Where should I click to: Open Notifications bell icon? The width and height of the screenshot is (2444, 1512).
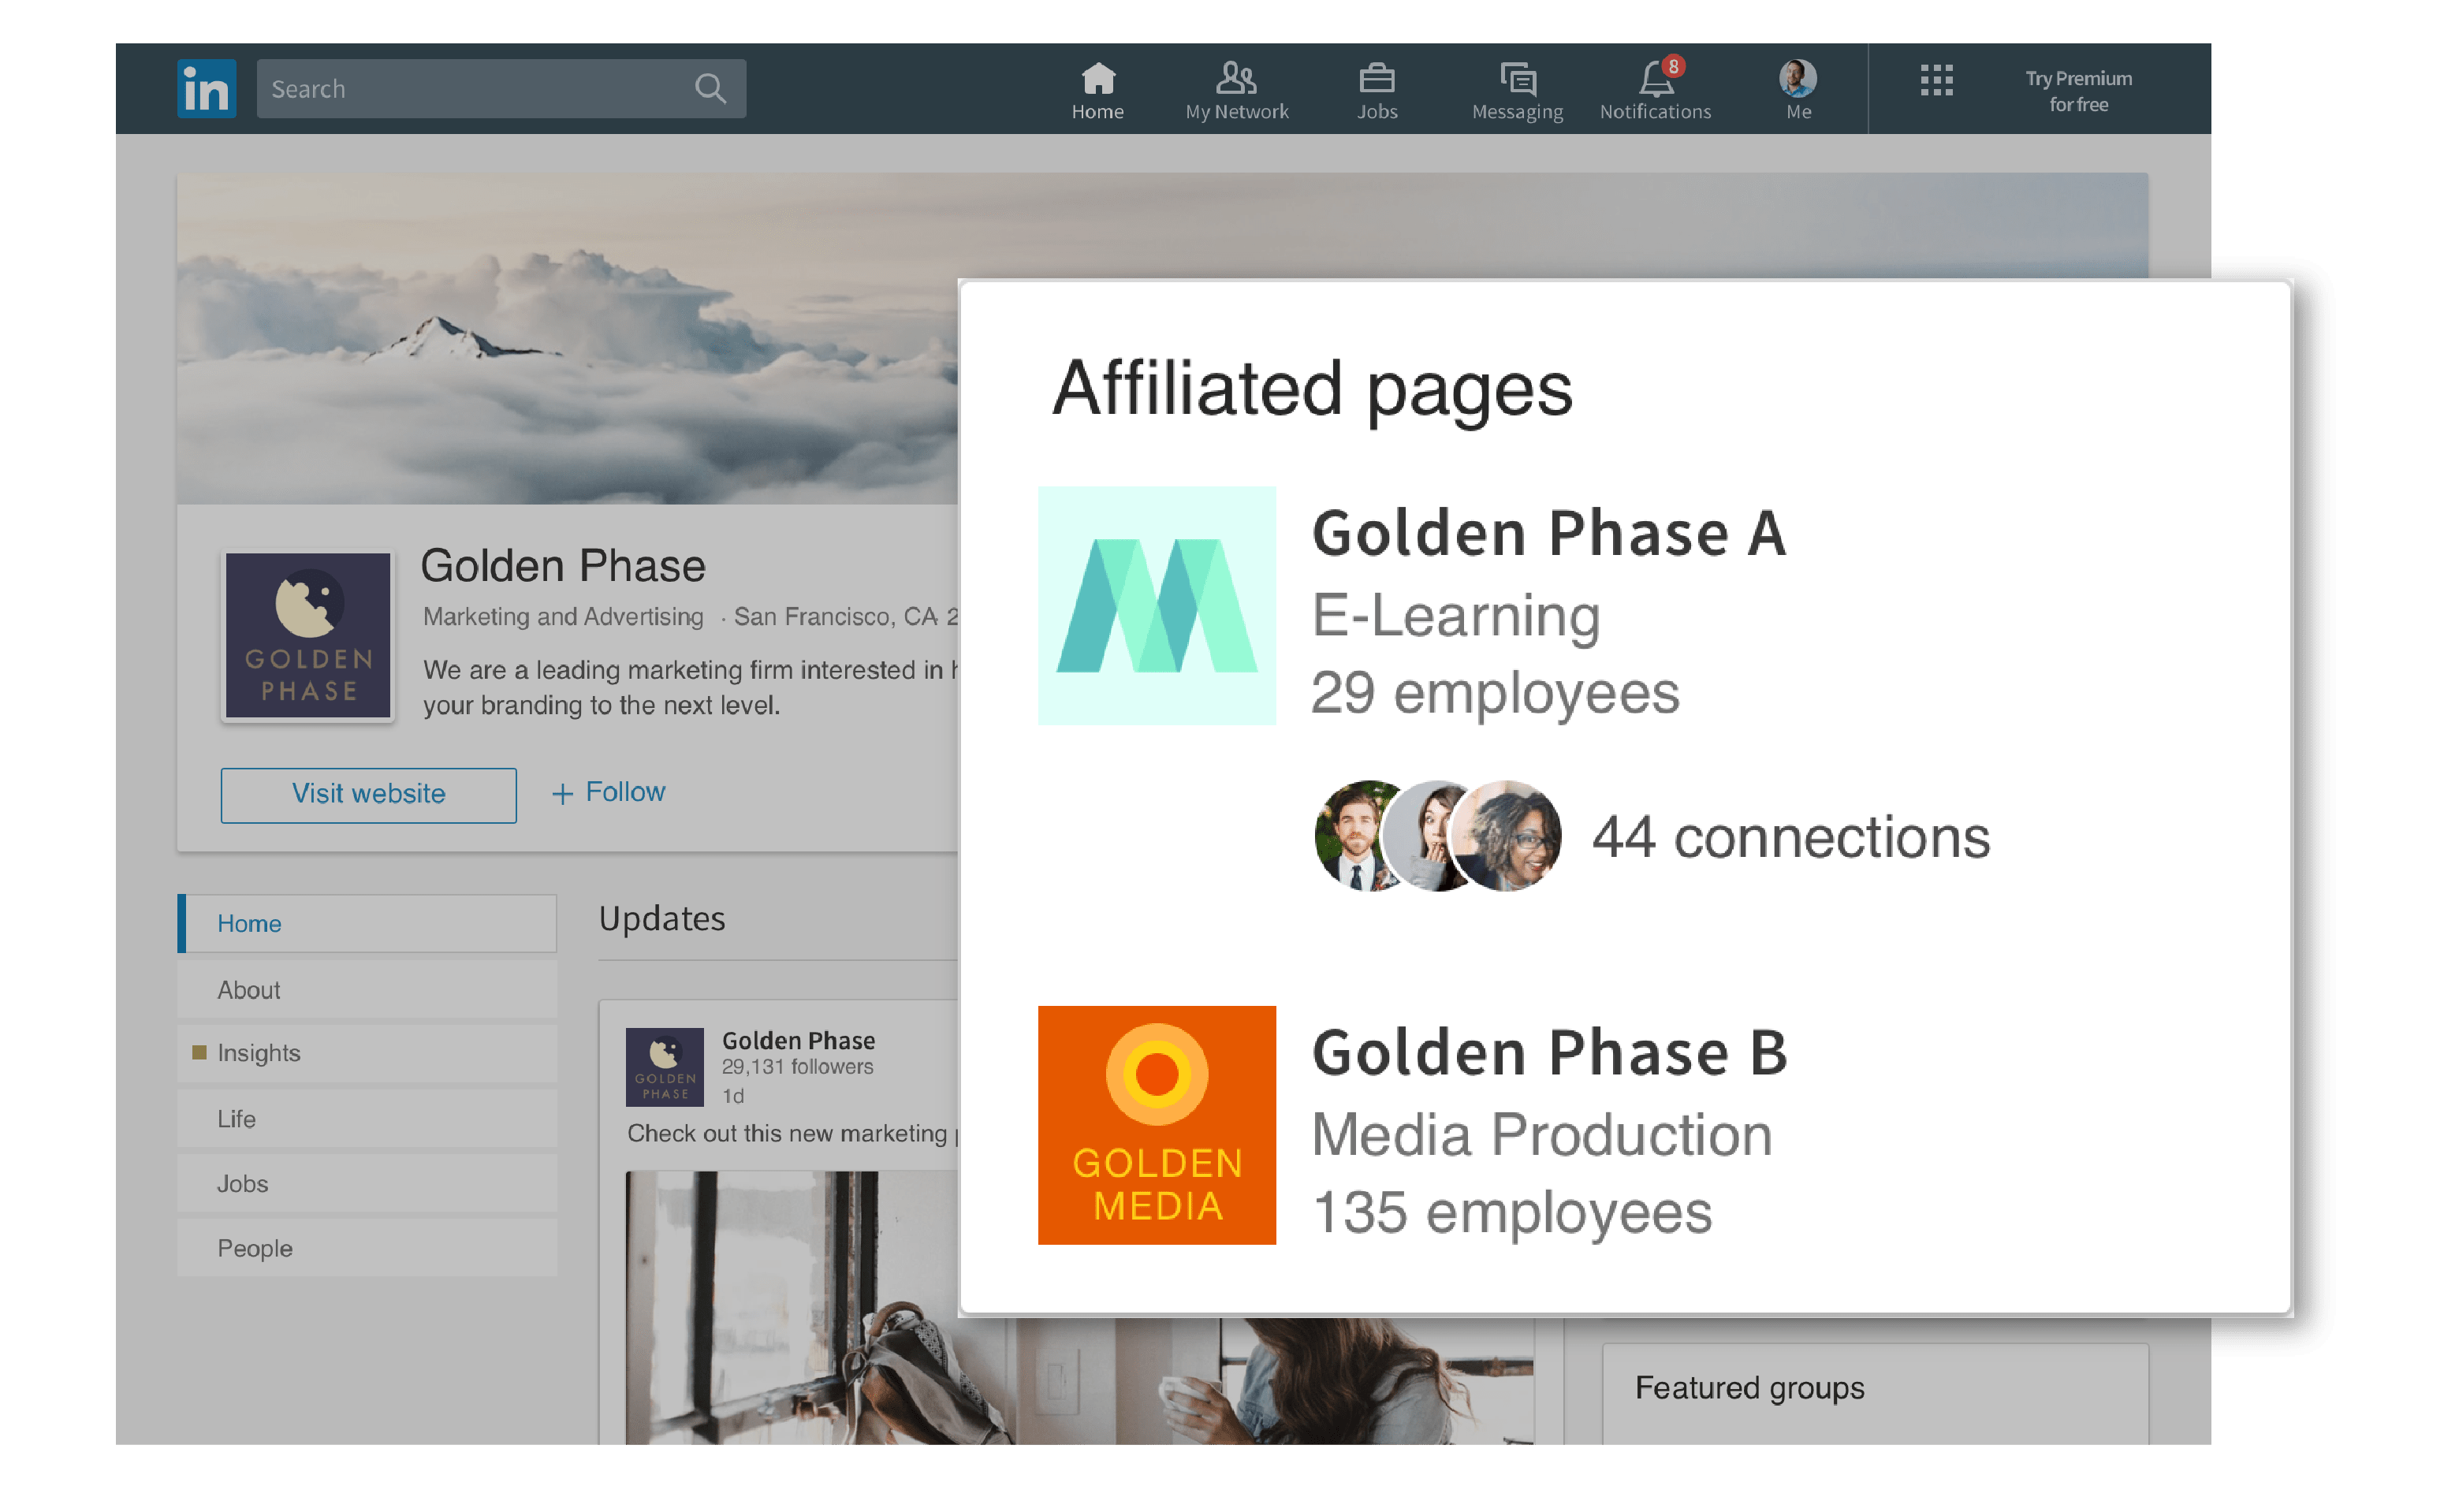(1656, 79)
